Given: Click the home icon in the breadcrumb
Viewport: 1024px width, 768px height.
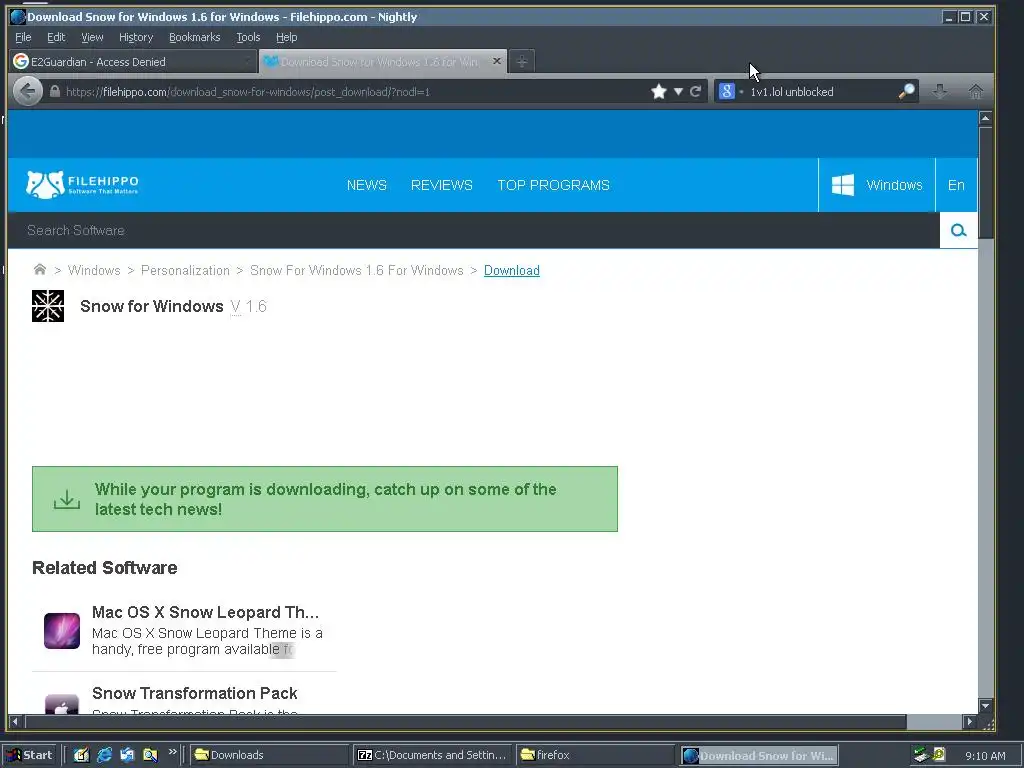Looking at the screenshot, I should pos(40,269).
